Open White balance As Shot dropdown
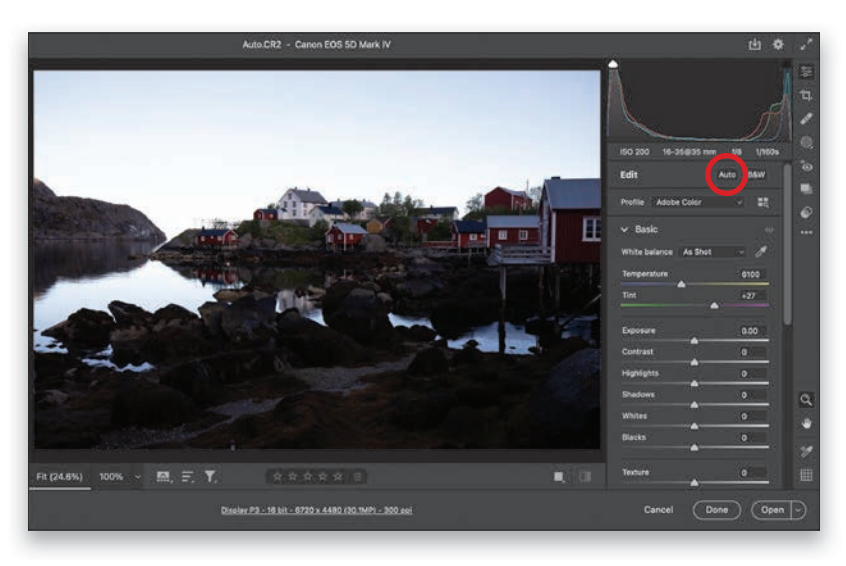The image size is (846, 566). point(713,252)
